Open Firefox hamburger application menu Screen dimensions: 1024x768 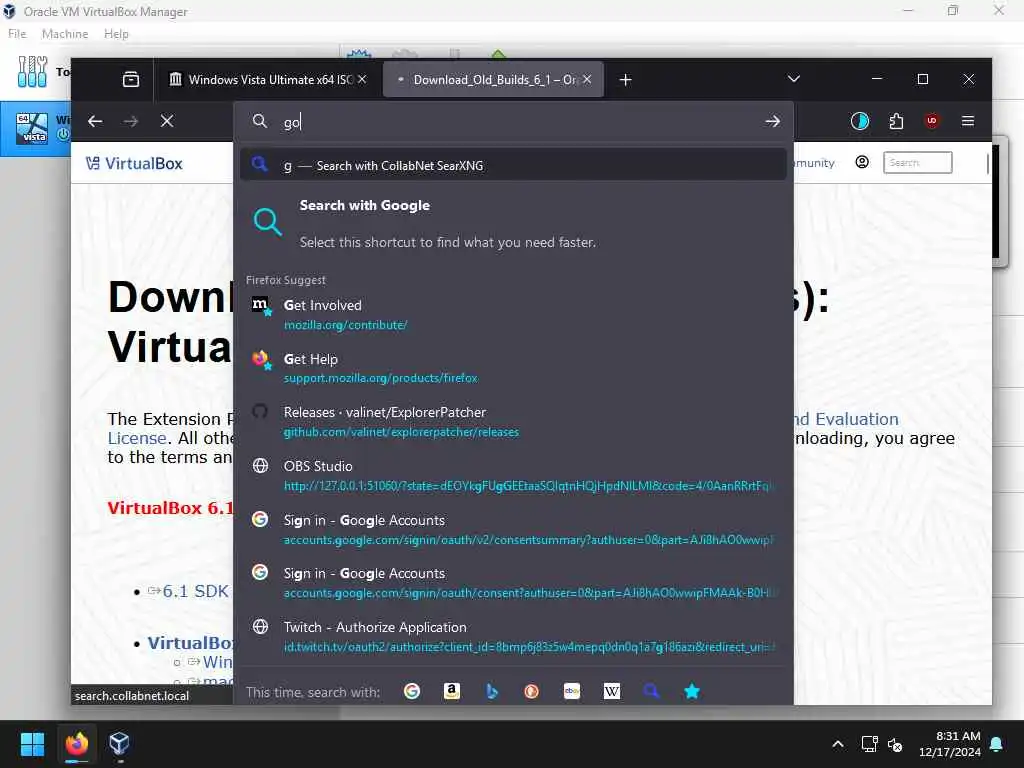click(968, 121)
